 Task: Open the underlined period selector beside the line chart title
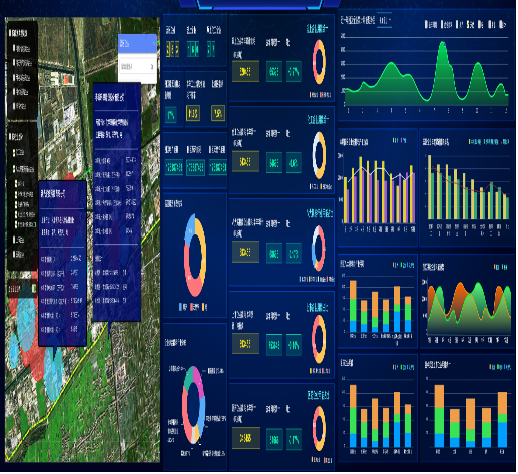385,21
